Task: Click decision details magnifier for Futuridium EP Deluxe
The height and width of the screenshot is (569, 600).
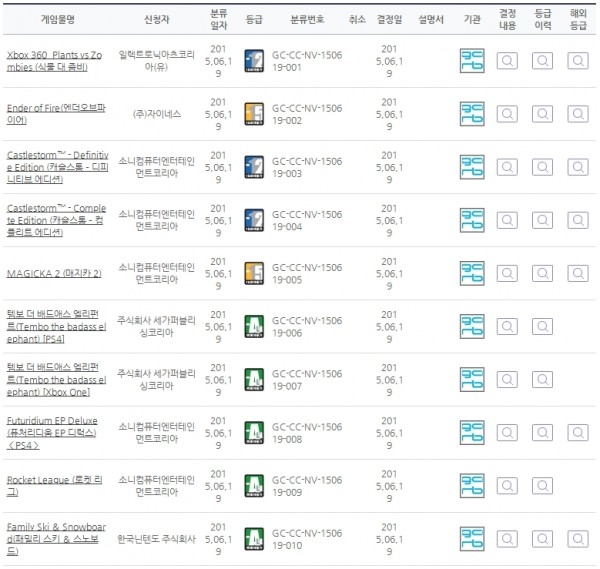Action: click(x=507, y=432)
